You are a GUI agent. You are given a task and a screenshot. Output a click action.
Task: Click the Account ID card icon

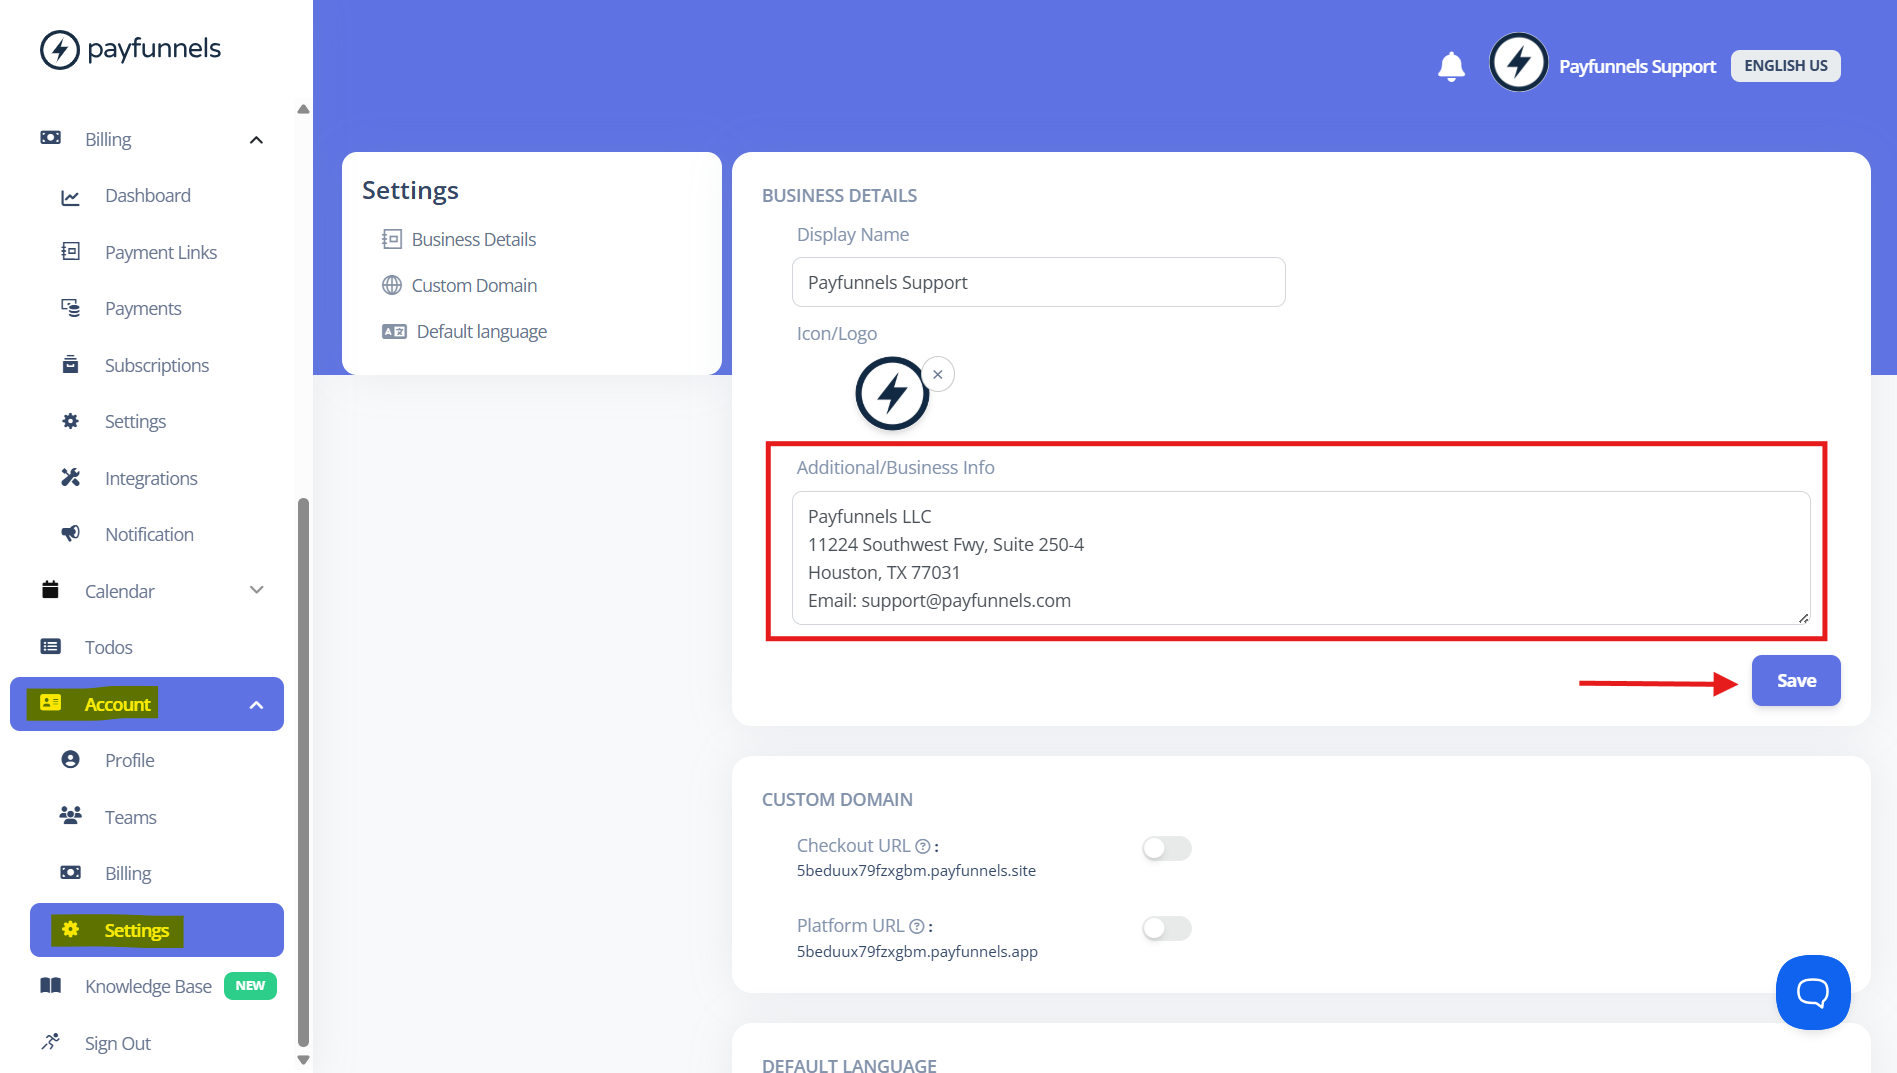pos(50,703)
